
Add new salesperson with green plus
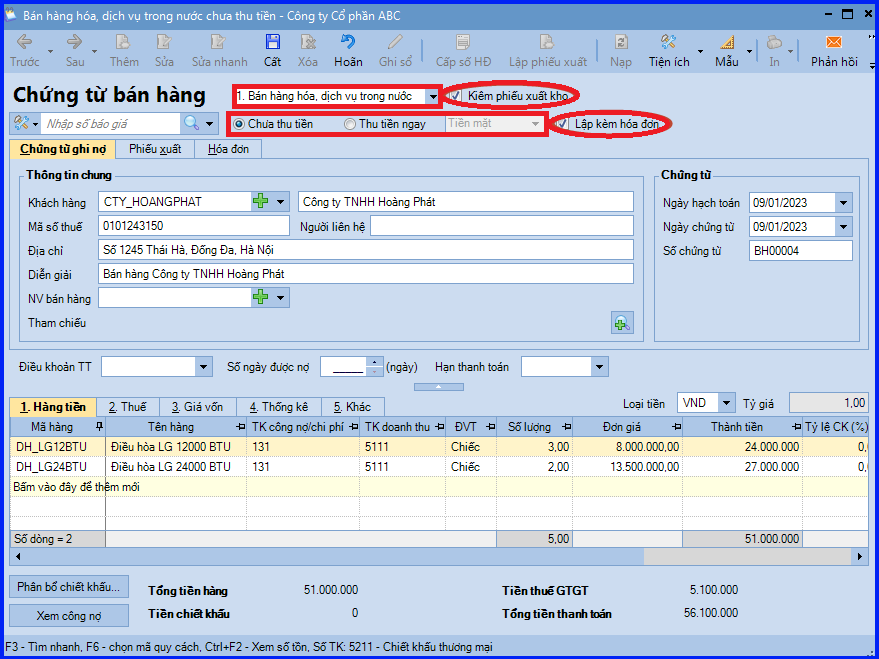(x=261, y=298)
